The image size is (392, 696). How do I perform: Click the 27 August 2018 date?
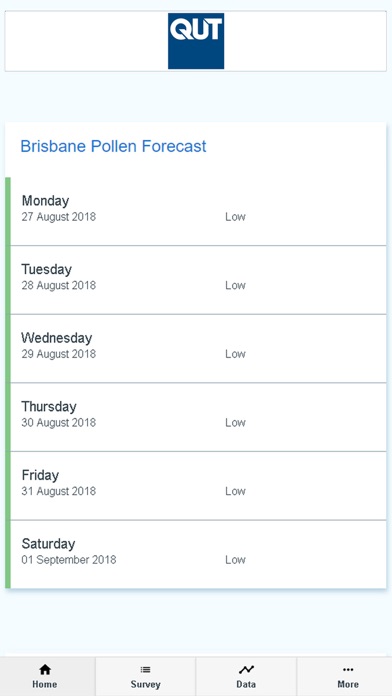[59, 217]
